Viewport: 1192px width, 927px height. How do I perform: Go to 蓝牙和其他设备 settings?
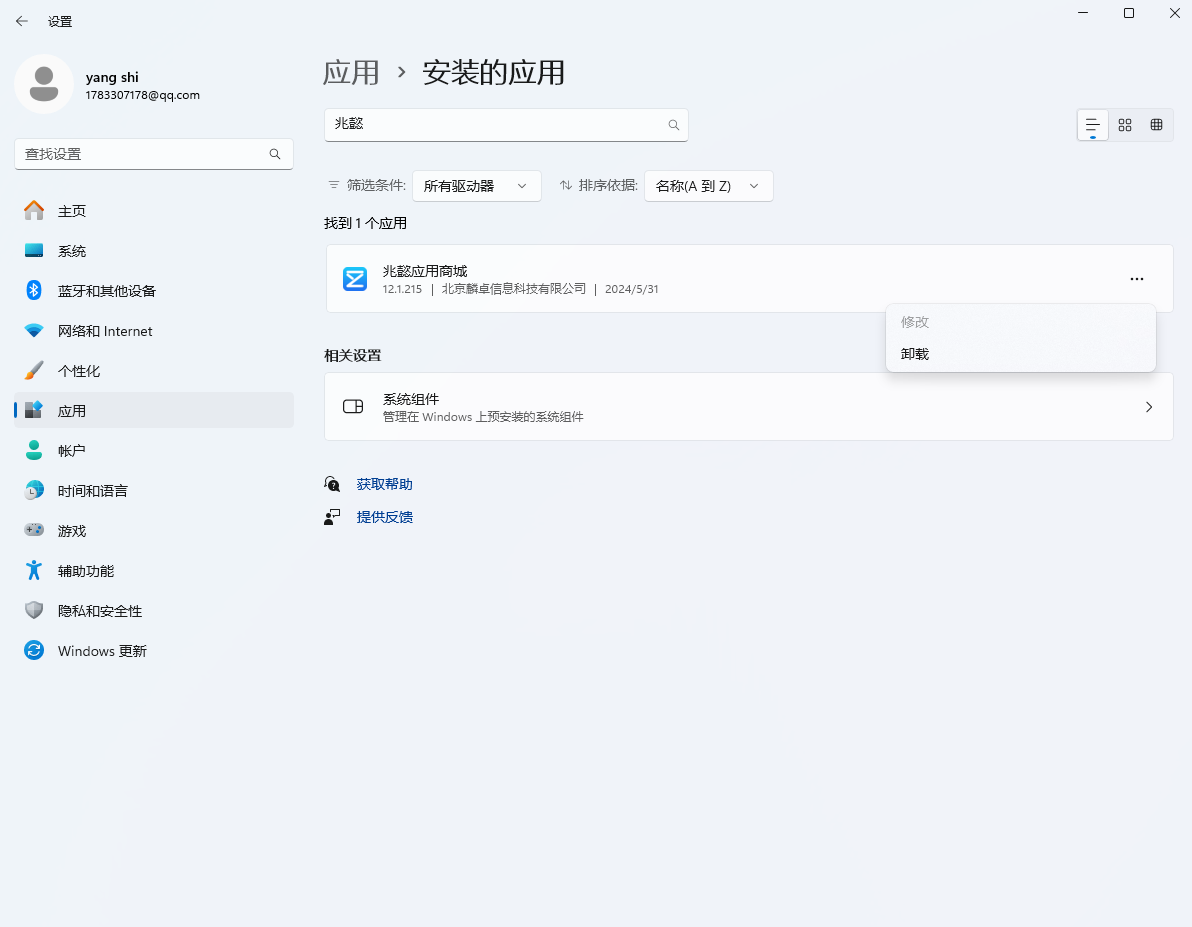106,291
